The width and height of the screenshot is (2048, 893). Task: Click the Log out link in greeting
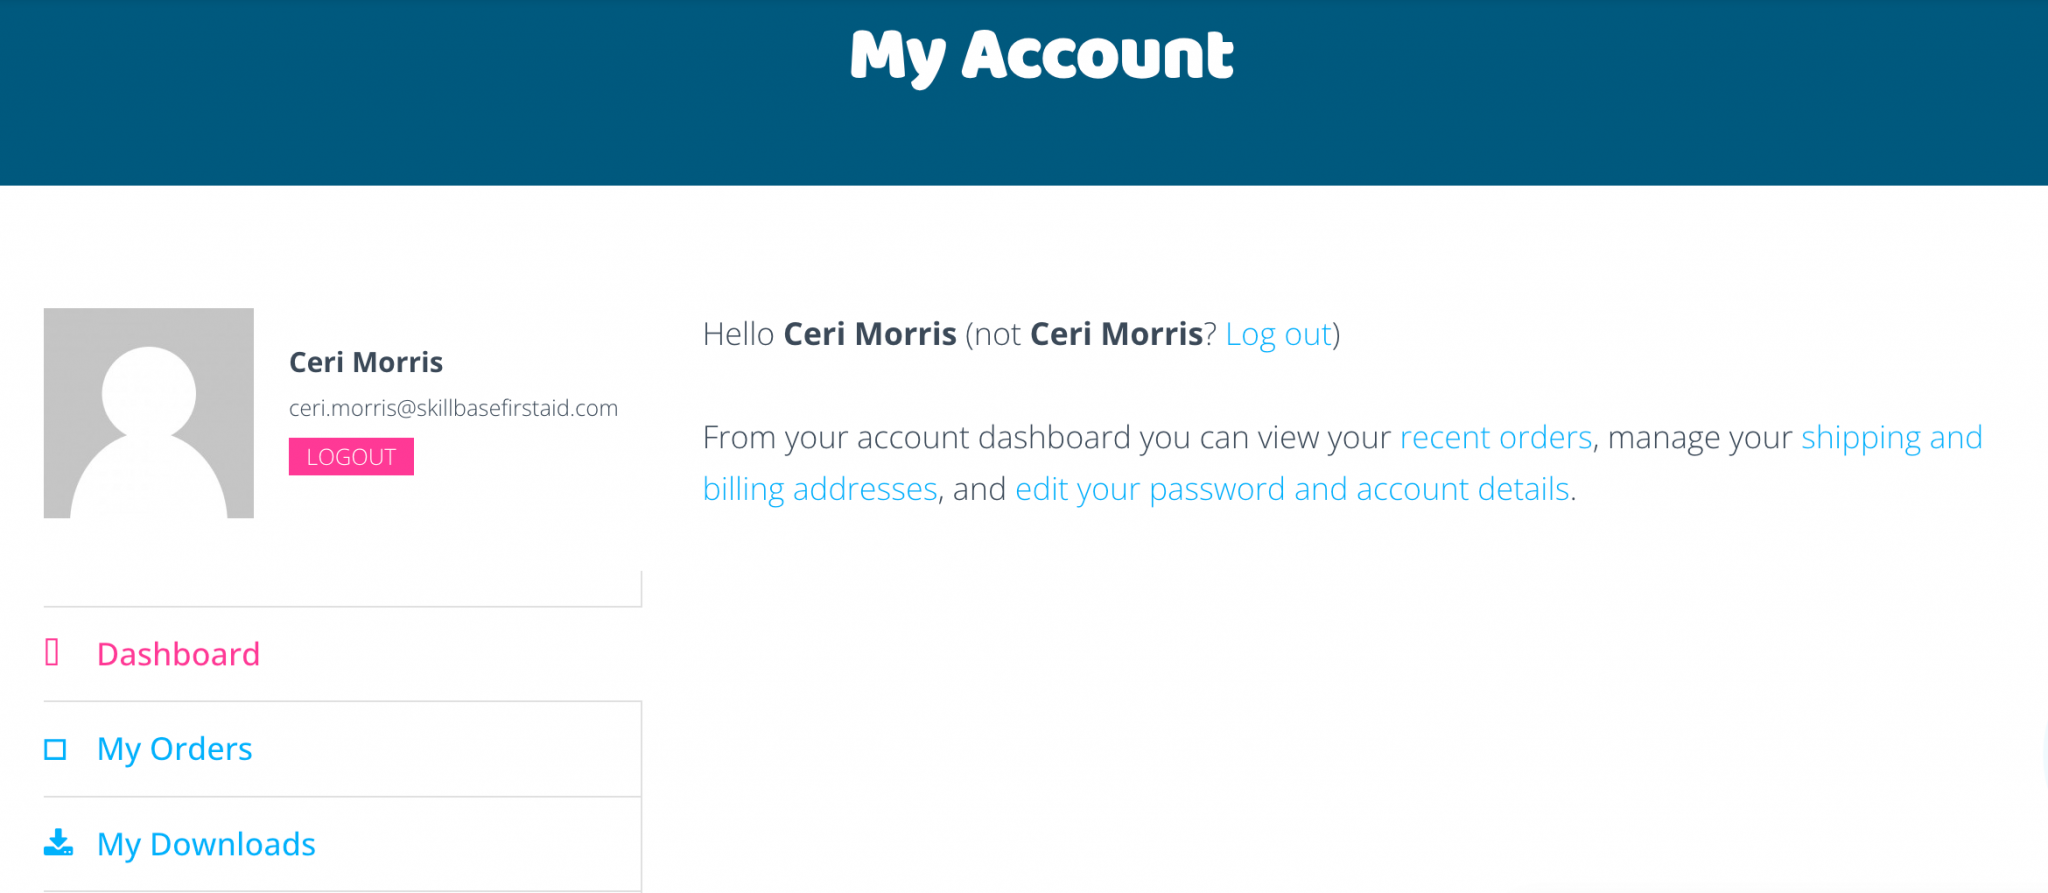point(1279,334)
